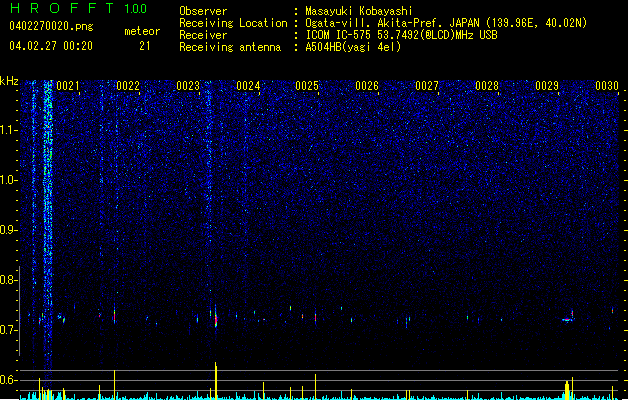Click the HROFFT 1.0.0 title text
This screenshot has width=629, height=400.
79,8
